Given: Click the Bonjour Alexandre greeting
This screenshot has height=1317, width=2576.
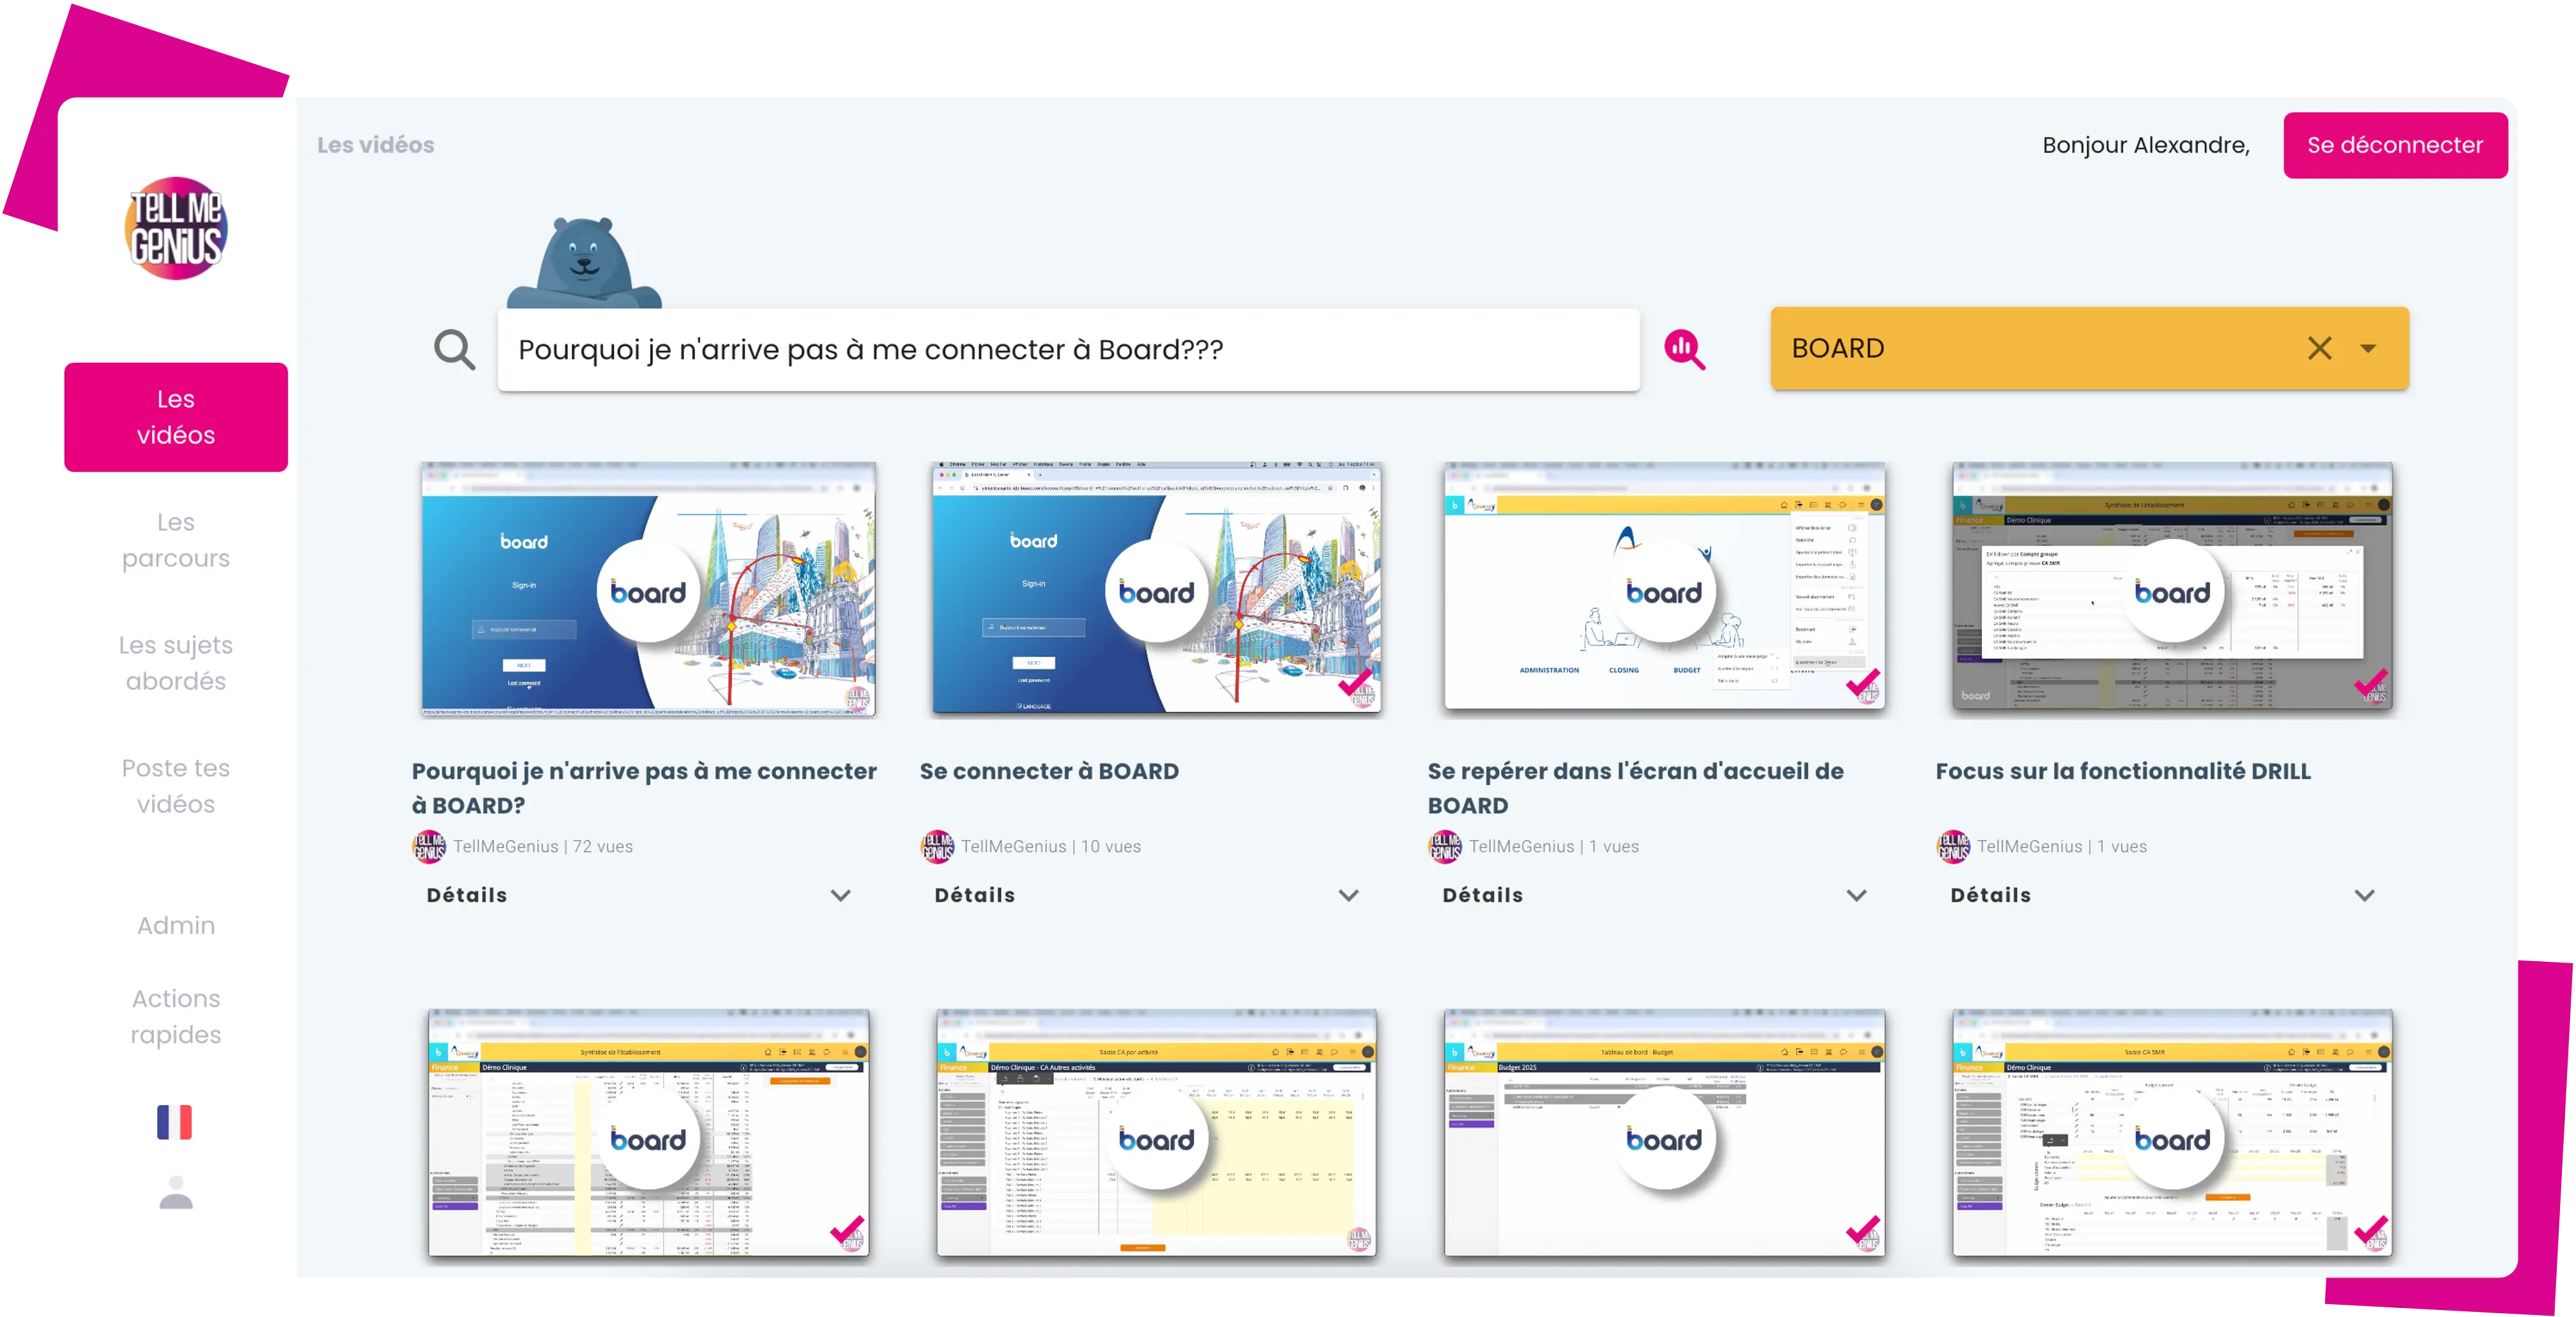Looking at the screenshot, I should coord(2146,146).
